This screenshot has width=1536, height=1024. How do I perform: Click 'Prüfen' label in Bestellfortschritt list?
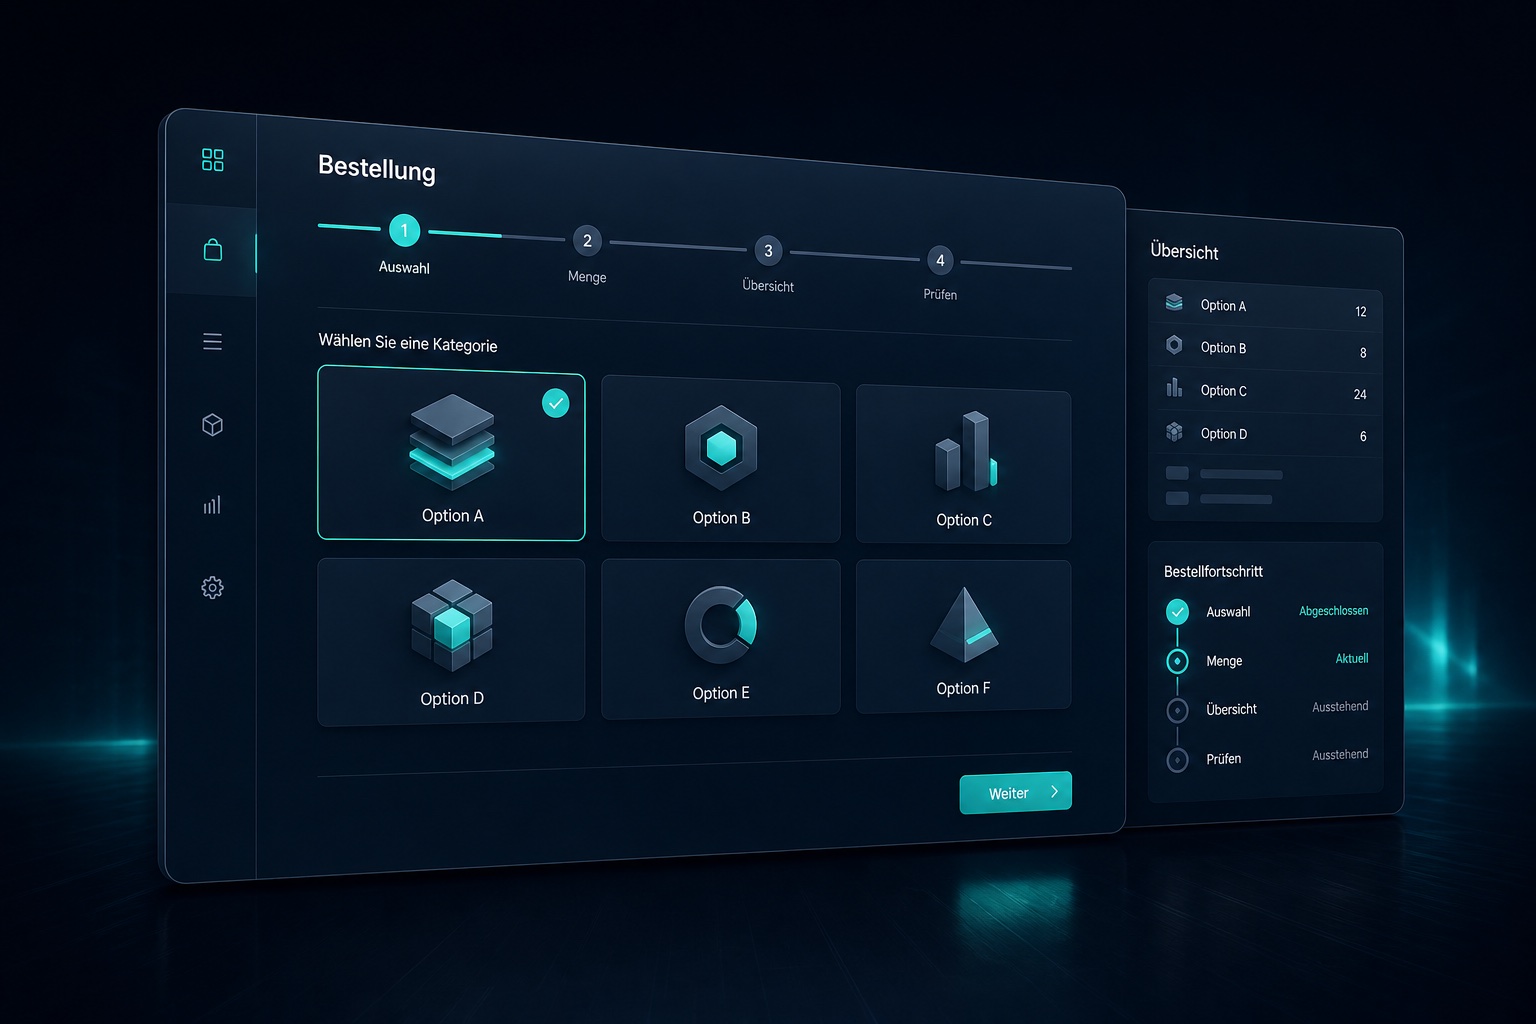[x=1223, y=759]
